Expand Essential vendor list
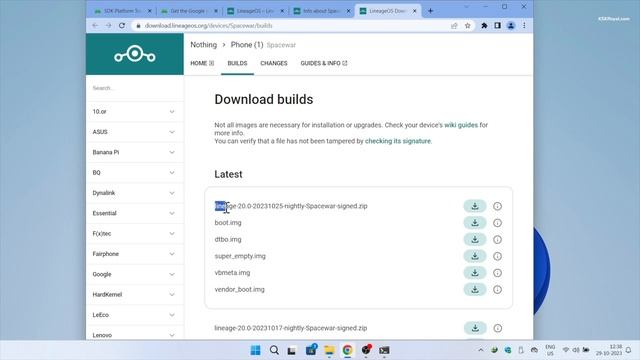Screen dimensions: 640x360 [x=134, y=213]
